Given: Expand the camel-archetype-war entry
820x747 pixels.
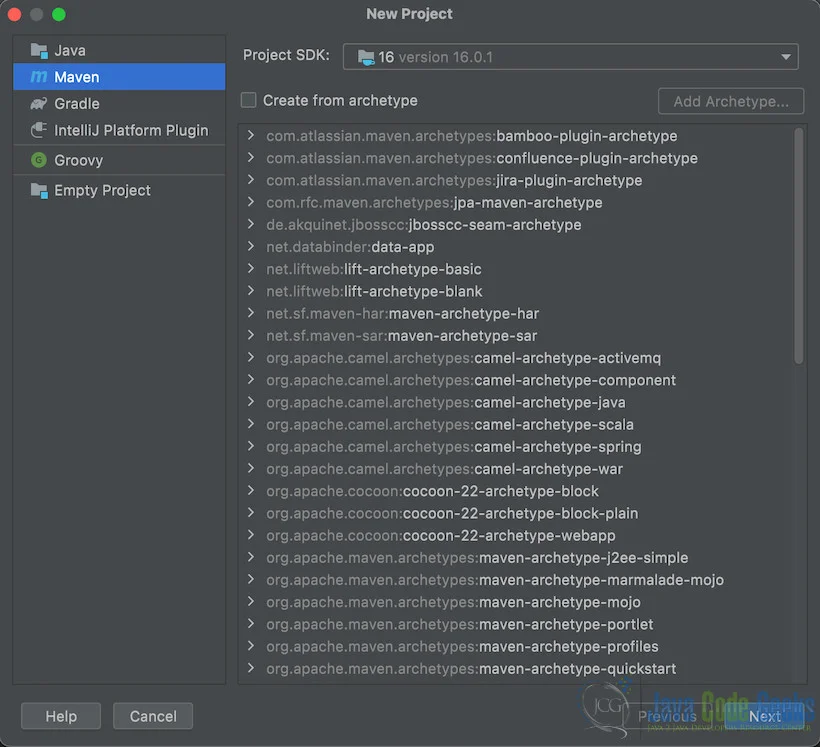Looking at the screenshot, I should tap(251, 468).
